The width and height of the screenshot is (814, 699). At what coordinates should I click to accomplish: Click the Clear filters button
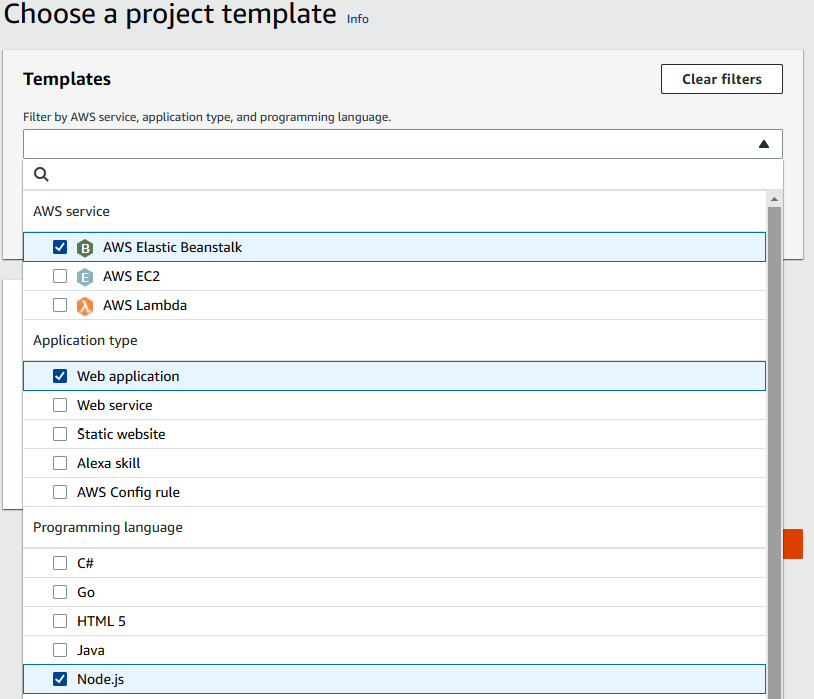point(722,79)
